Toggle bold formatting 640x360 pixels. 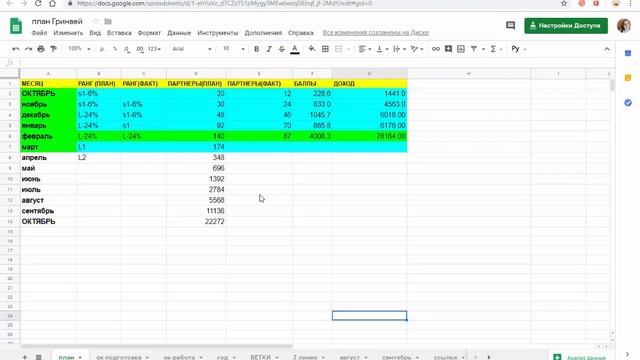[256, 49]
